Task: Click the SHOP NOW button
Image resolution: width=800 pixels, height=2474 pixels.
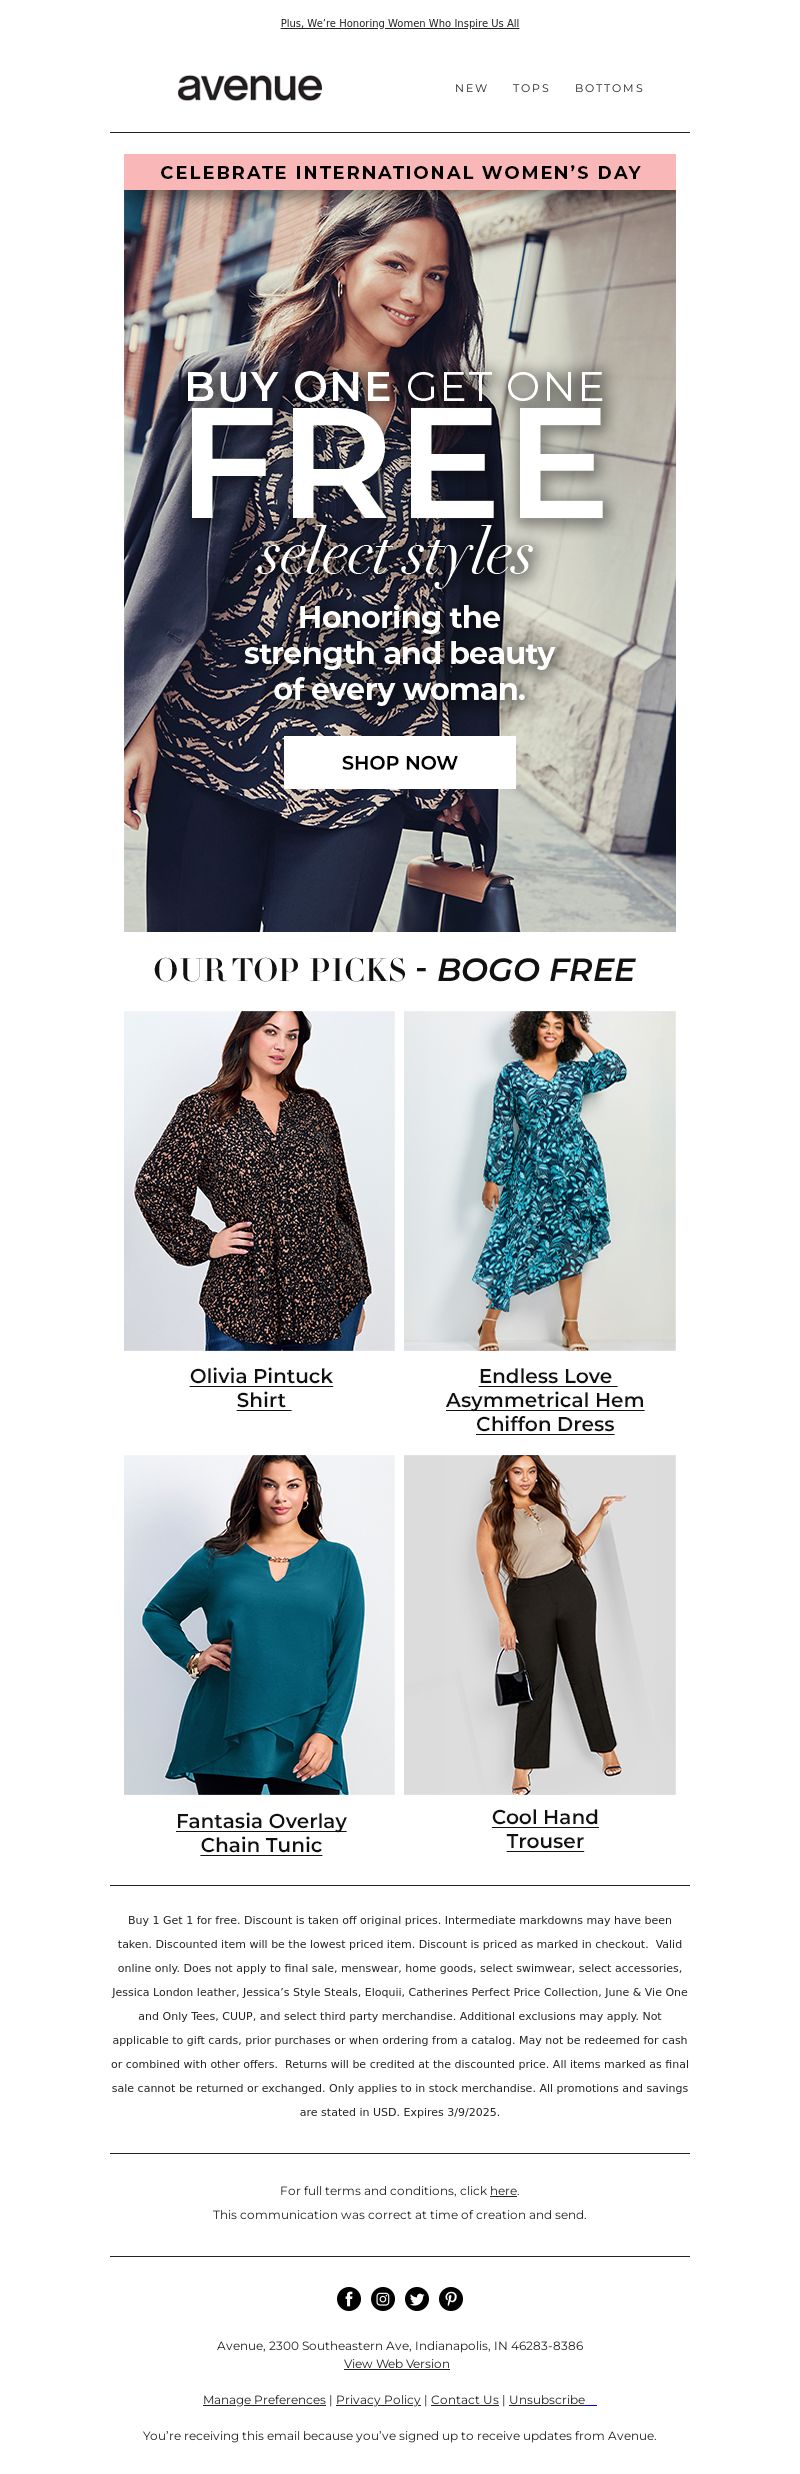Action: (x=400, y=762)
